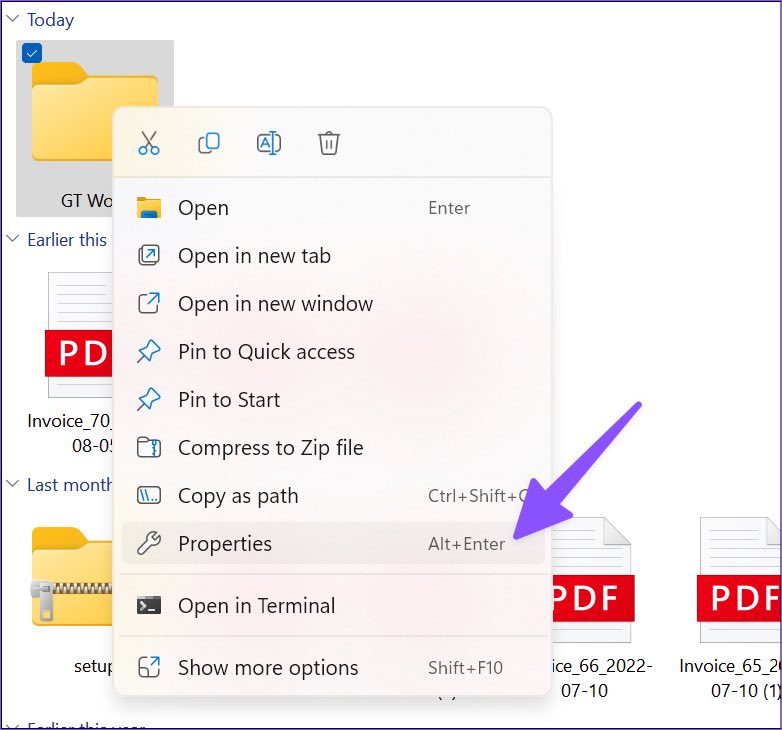Click the Rename icon

pos(269,143)
